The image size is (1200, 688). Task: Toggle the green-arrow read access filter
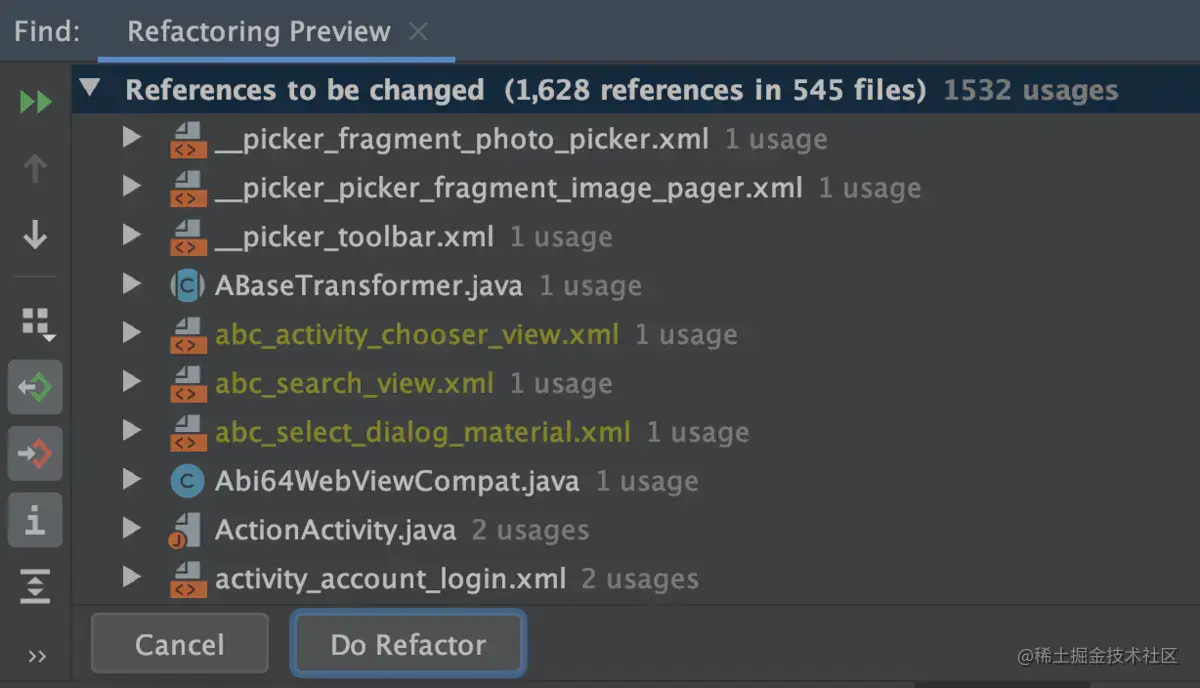point(36,388)
